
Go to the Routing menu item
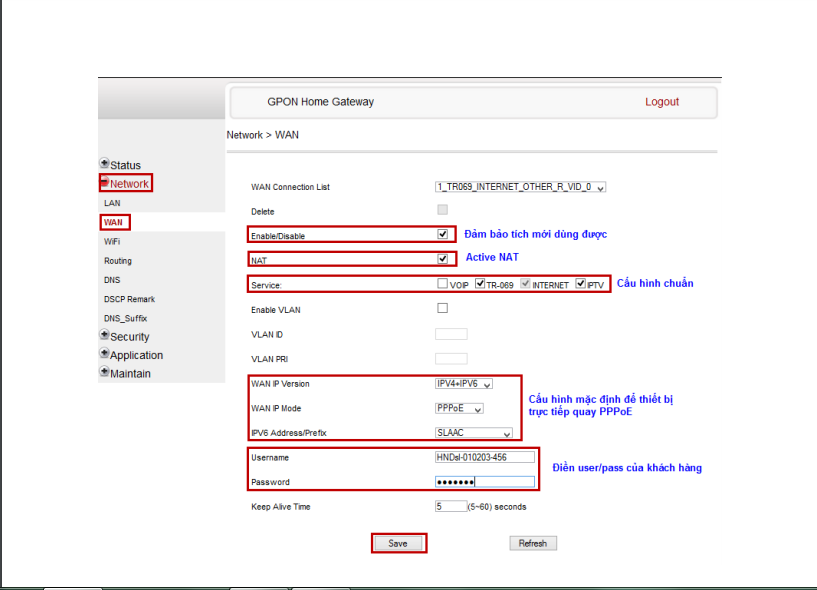118,261
